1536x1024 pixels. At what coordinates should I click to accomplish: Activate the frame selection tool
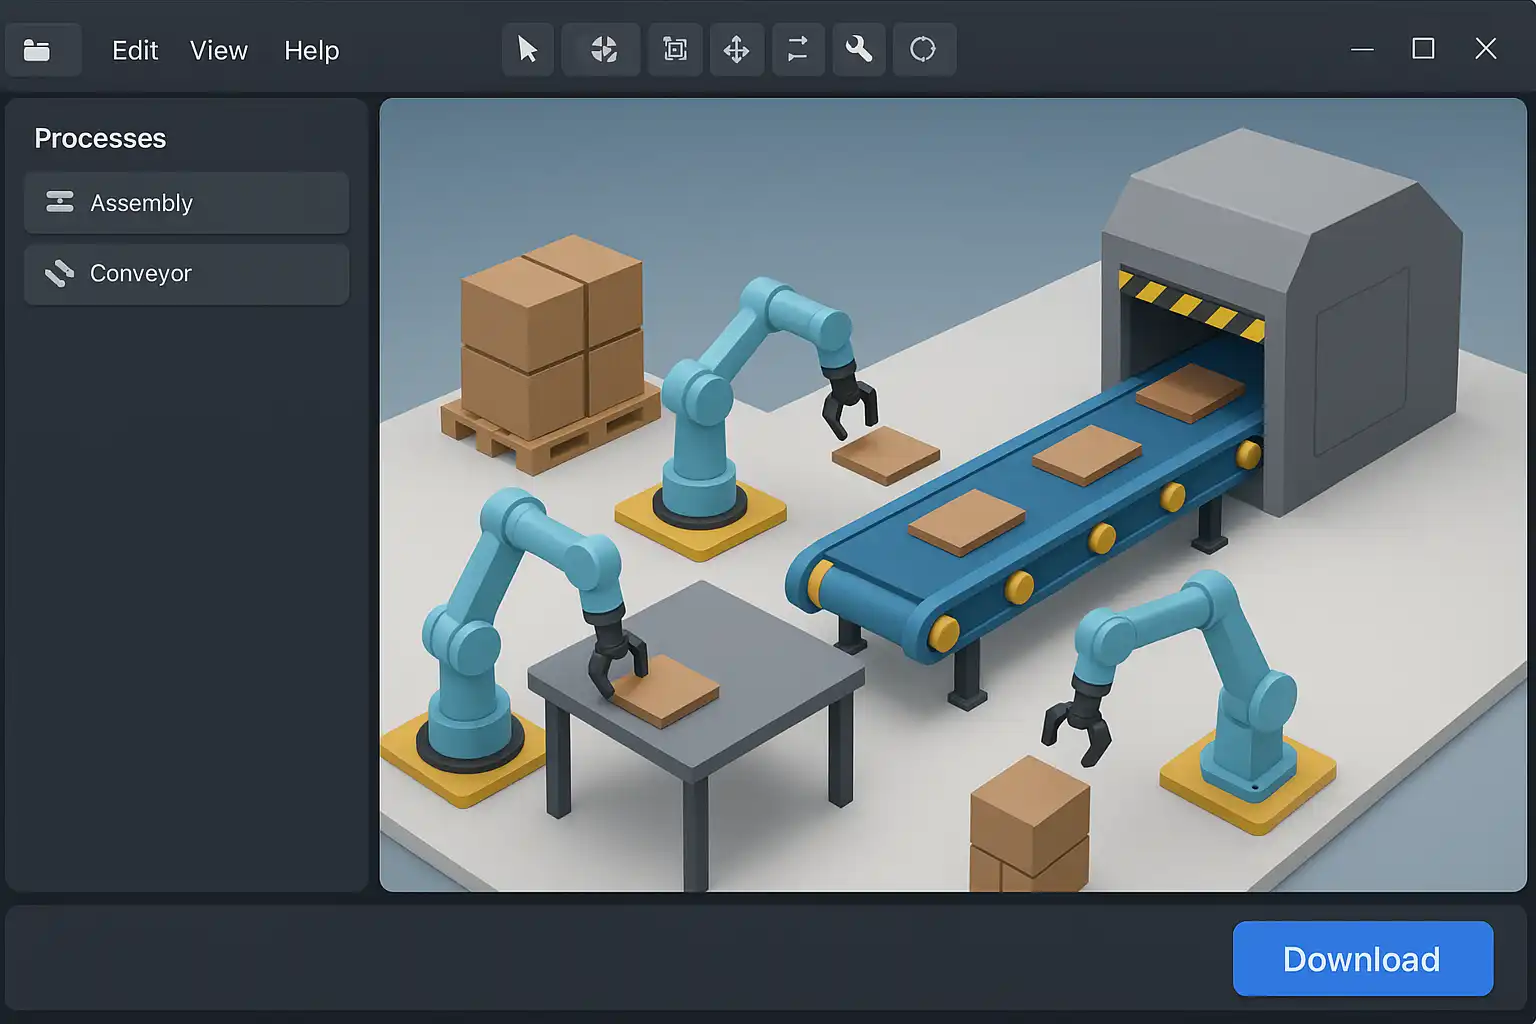[x=675, y=49]
